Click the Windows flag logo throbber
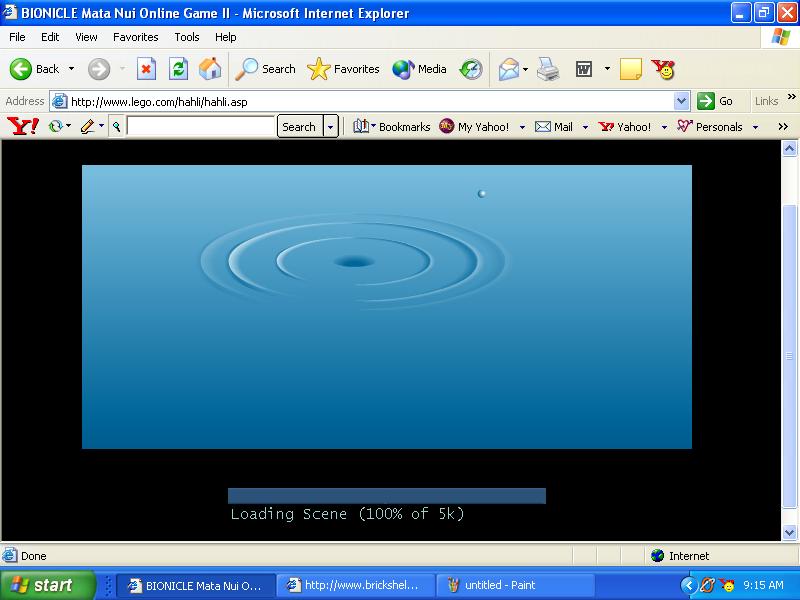This screenshot has height=600, width=800. point(781,37)
